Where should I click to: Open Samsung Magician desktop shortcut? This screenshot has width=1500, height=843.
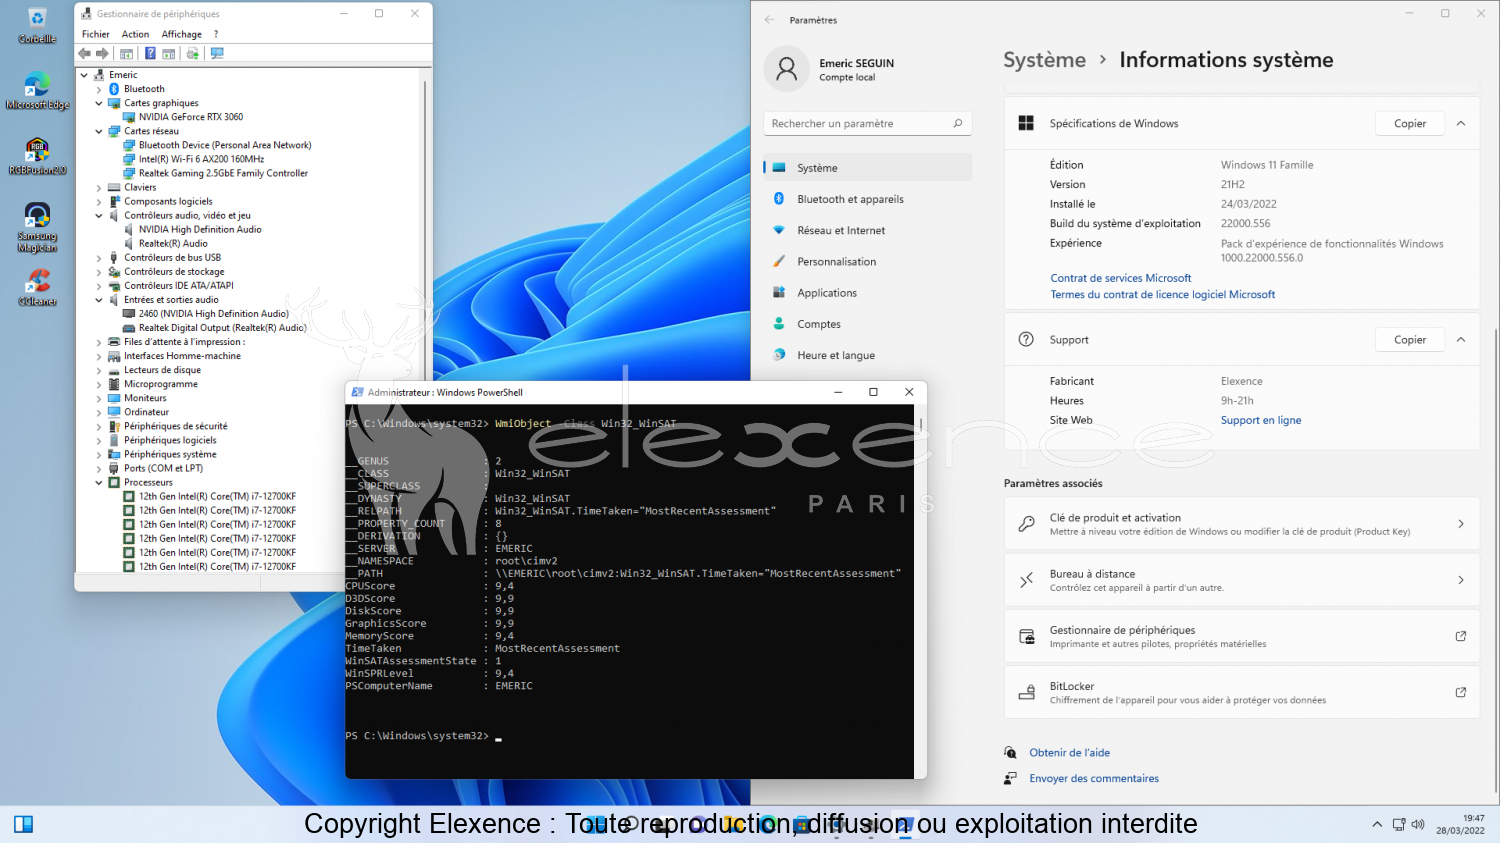(37, 227)
